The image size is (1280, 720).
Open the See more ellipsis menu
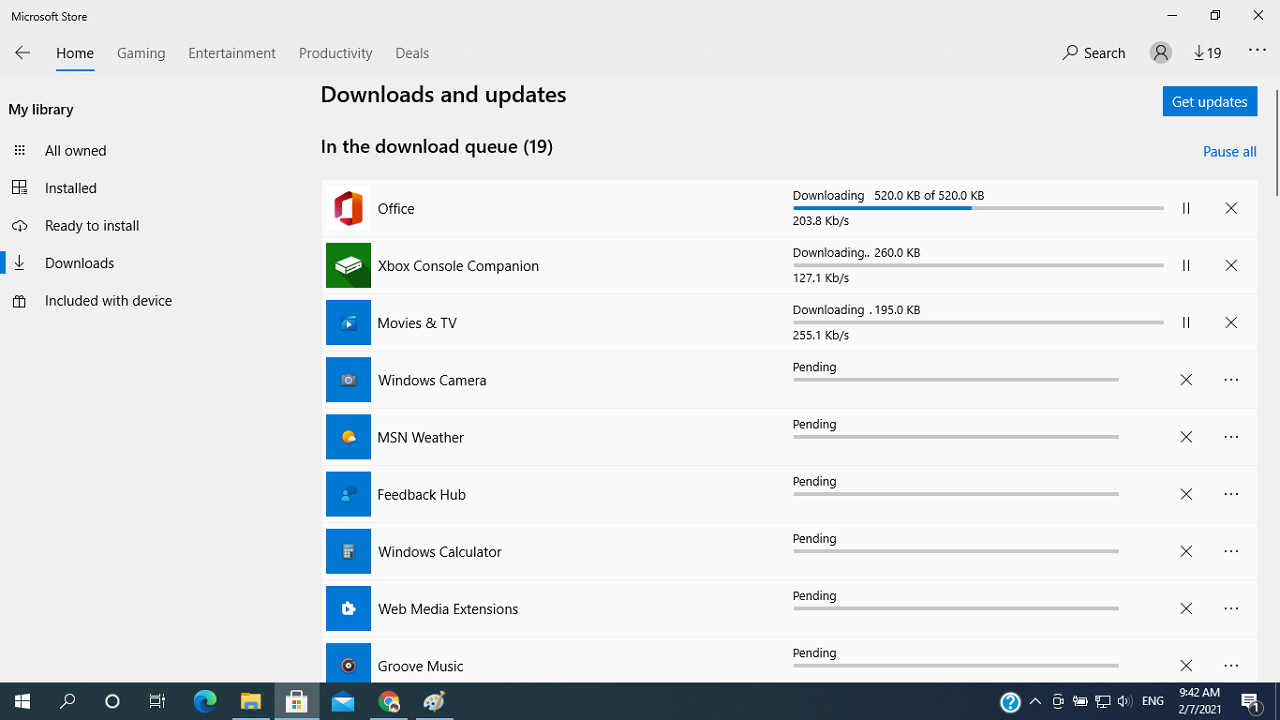(1257, 51)
